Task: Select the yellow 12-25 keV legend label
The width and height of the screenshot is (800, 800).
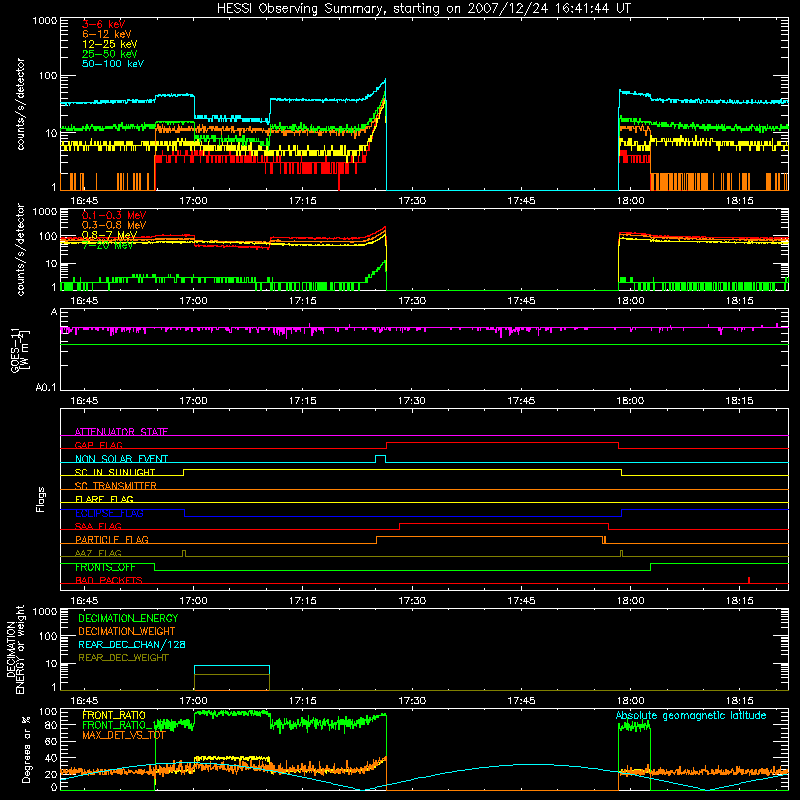Action: click(110, 44)
